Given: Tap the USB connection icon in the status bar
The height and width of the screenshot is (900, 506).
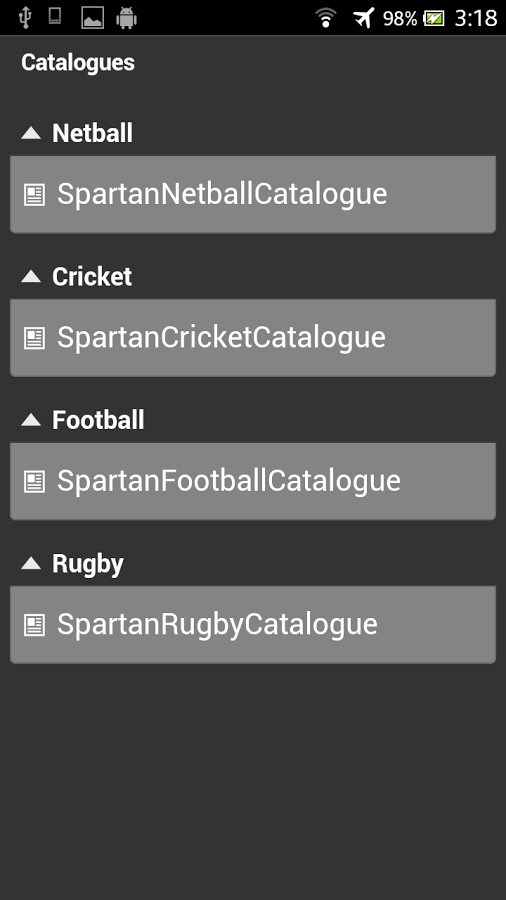Looking at the screenshot, I should click(x=25, y=17).
